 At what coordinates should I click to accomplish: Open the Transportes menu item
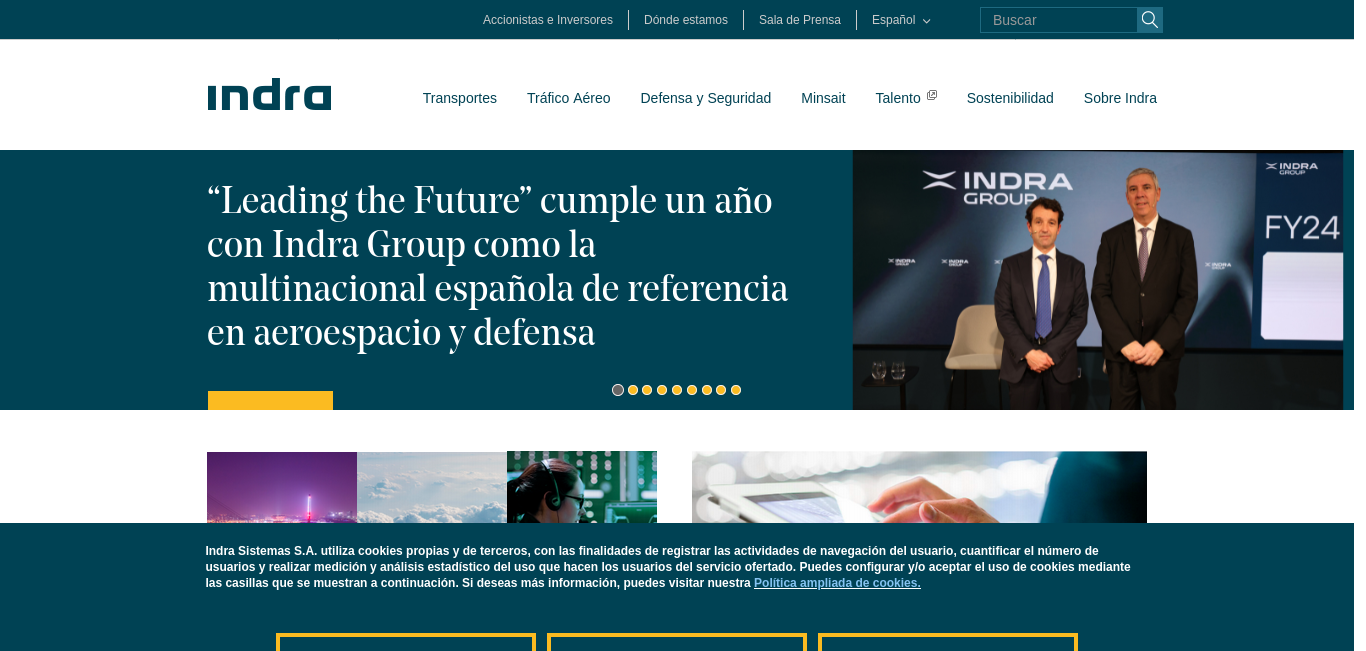[460, 98]
